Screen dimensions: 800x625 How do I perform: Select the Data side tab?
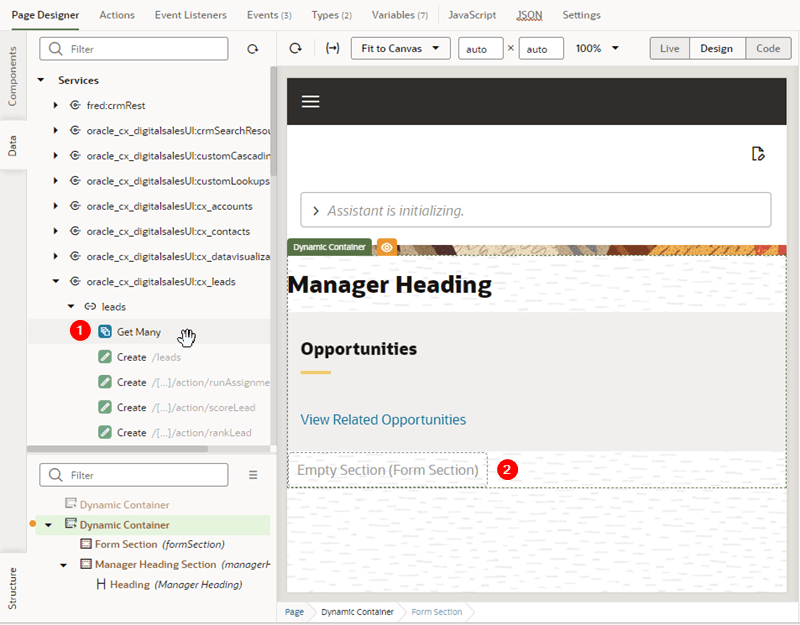[x=12, y=146]
